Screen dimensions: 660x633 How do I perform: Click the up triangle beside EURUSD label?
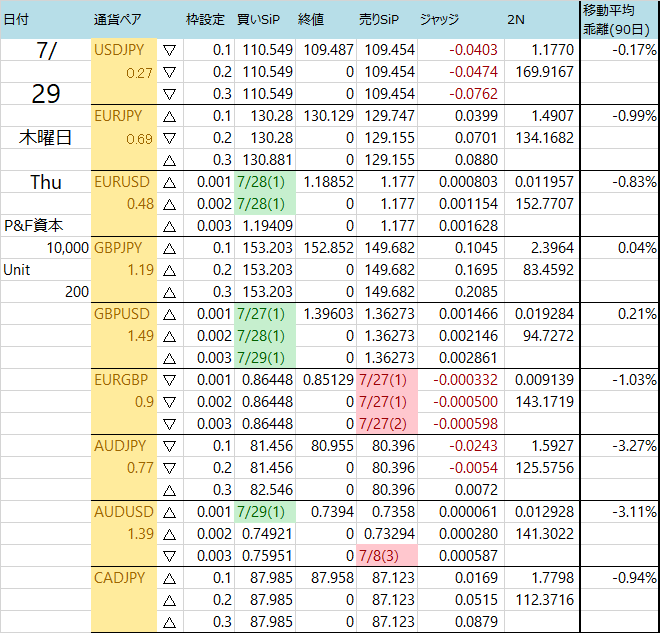coord(169,182)
